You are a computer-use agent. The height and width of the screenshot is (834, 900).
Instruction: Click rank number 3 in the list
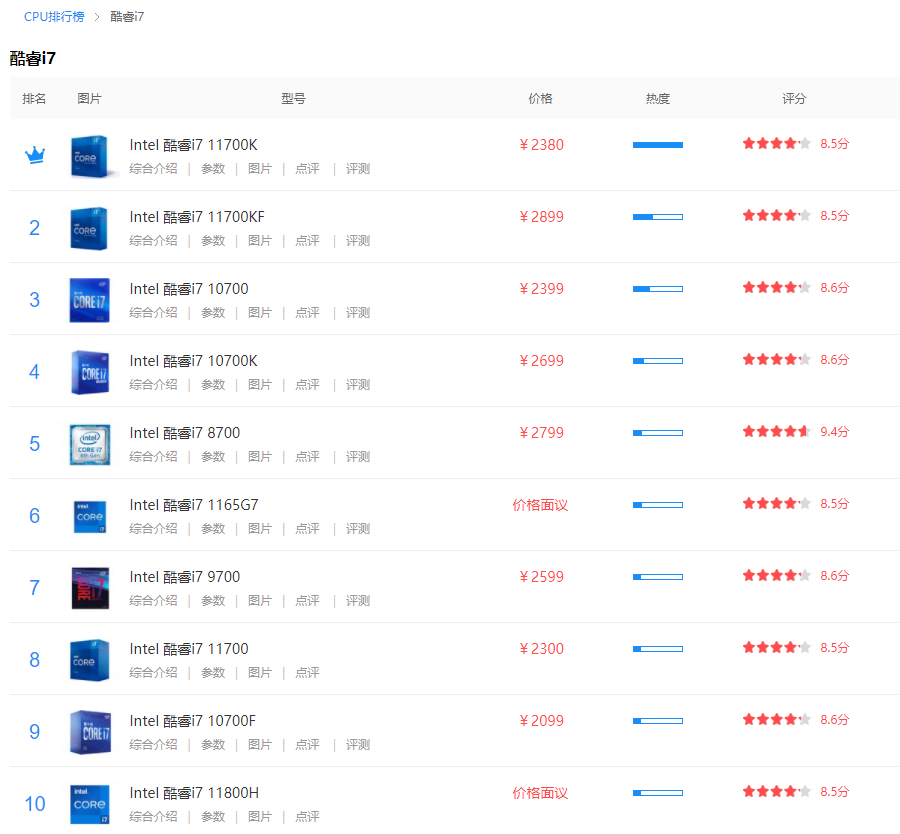tap(35, 300)
